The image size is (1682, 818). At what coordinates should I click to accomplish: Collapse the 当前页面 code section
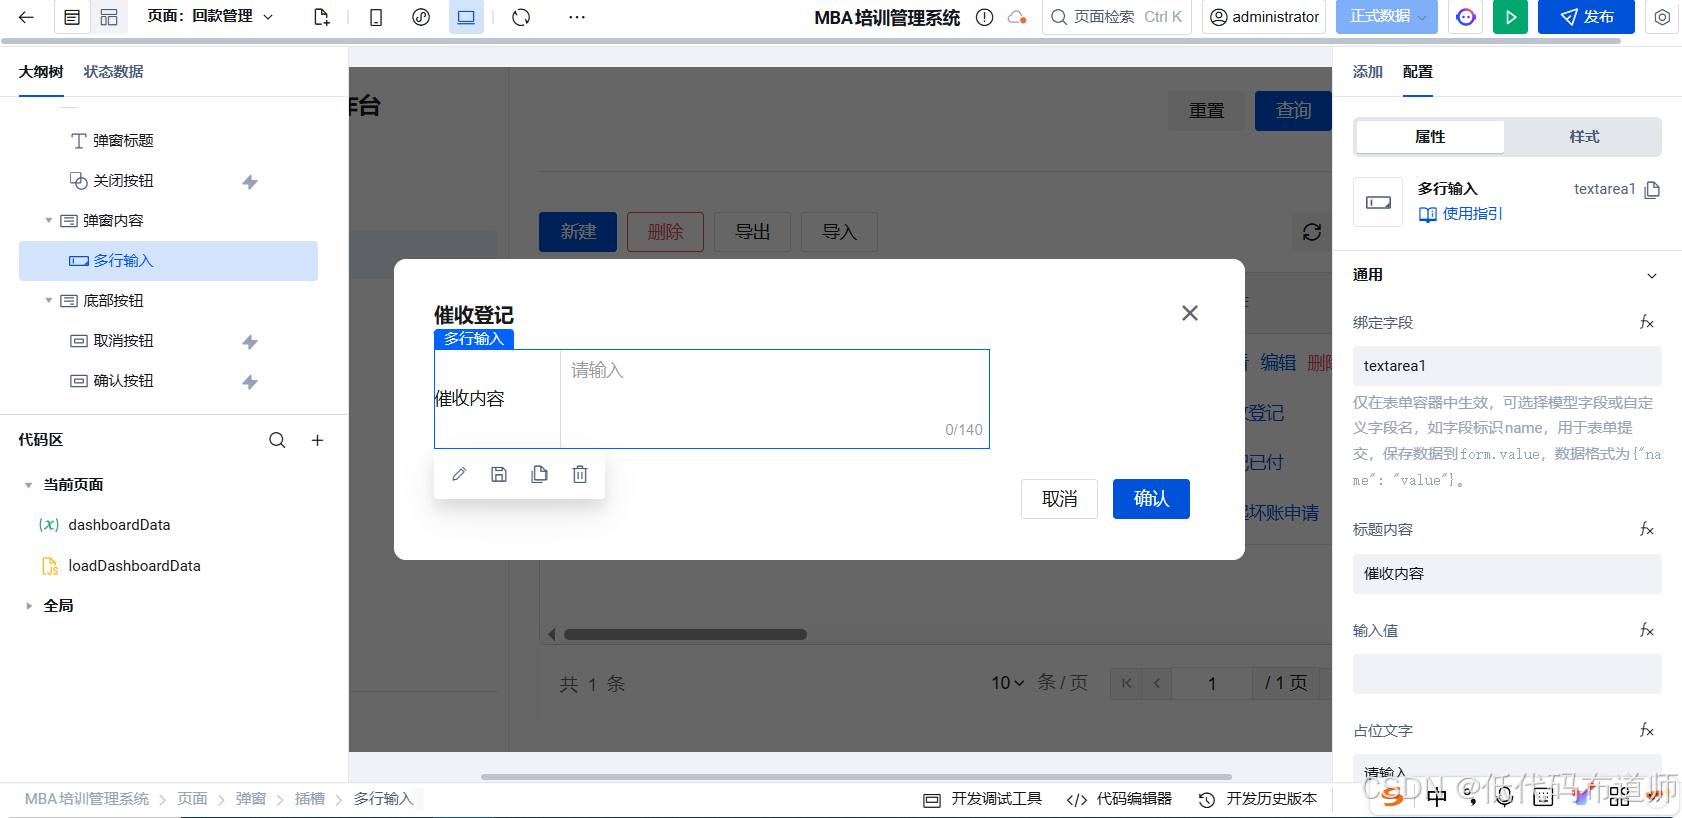click(28, 485)
